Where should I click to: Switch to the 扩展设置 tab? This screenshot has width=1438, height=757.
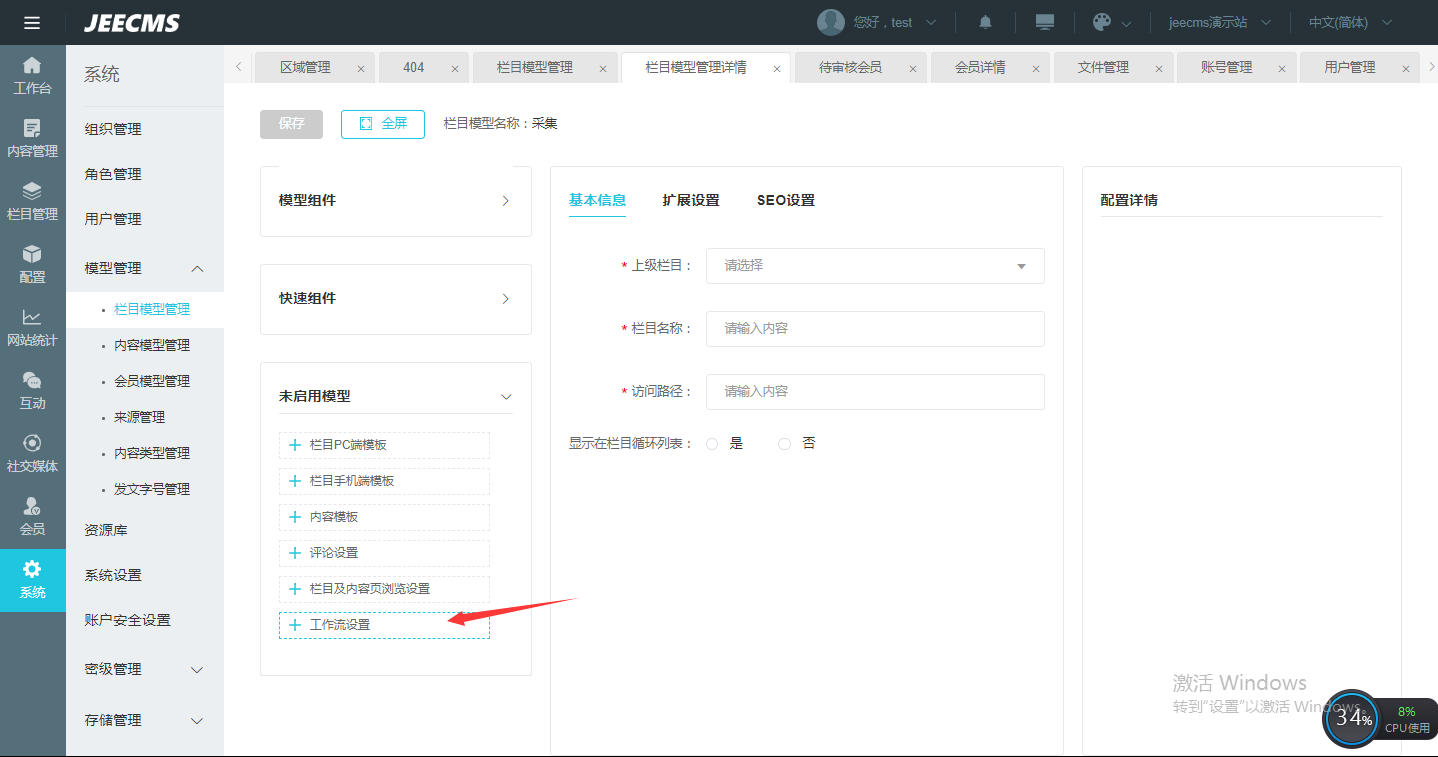pyautogui.click(x=690, y=200)
